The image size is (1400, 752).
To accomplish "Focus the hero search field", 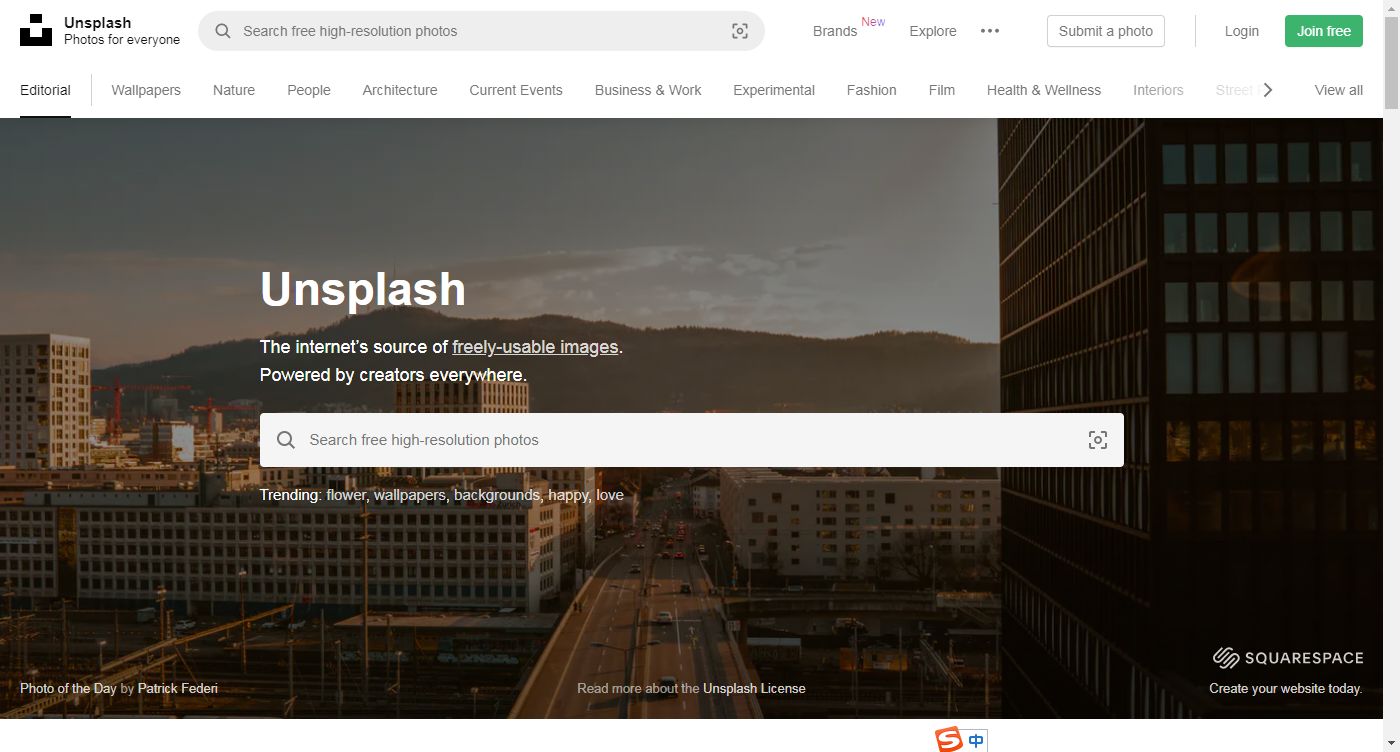I will click(692, 440).
